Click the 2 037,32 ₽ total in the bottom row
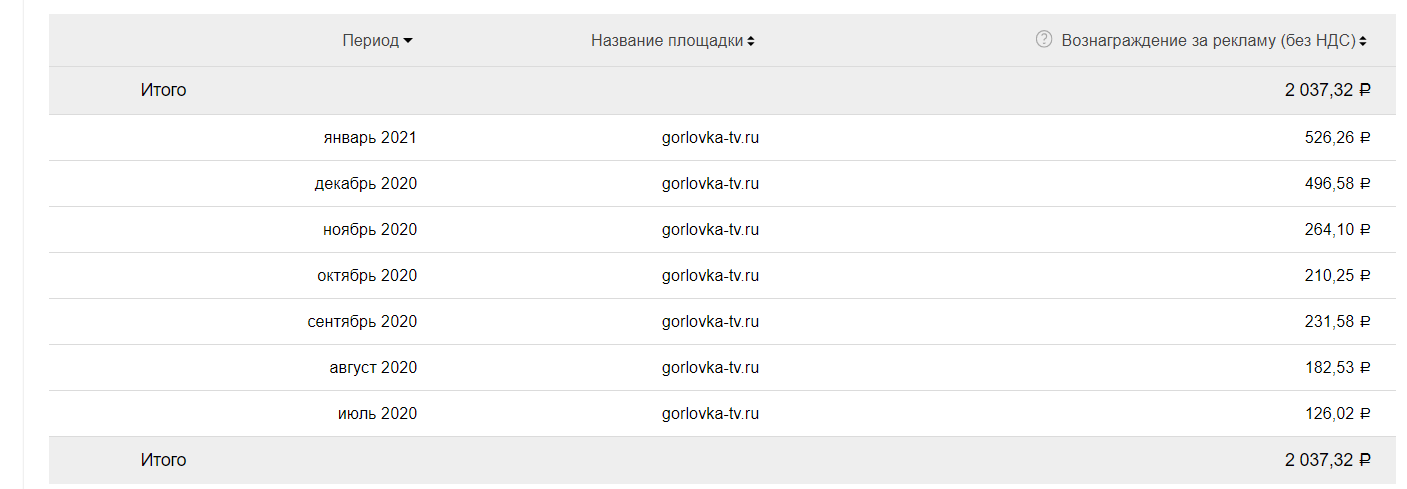Screen dimensions: 1407x489 point(1327,460)
